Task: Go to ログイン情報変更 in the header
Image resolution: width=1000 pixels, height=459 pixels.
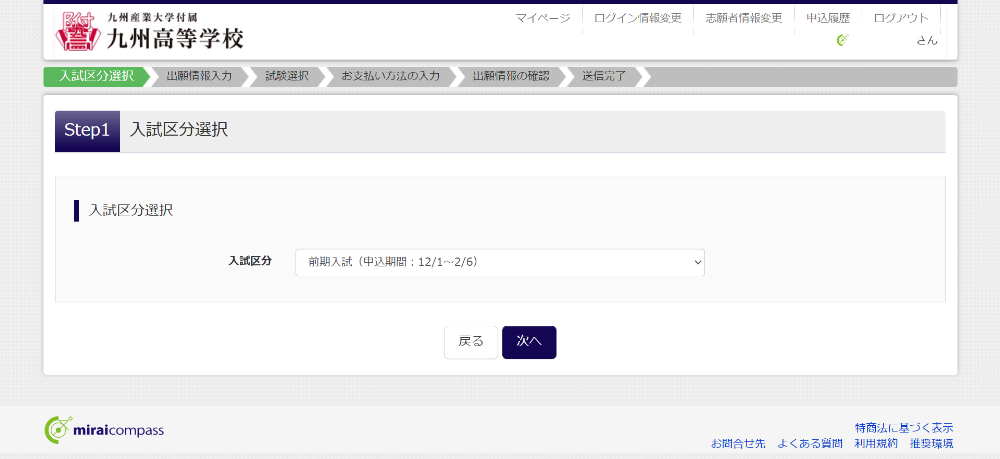Action: pos(637,18)
